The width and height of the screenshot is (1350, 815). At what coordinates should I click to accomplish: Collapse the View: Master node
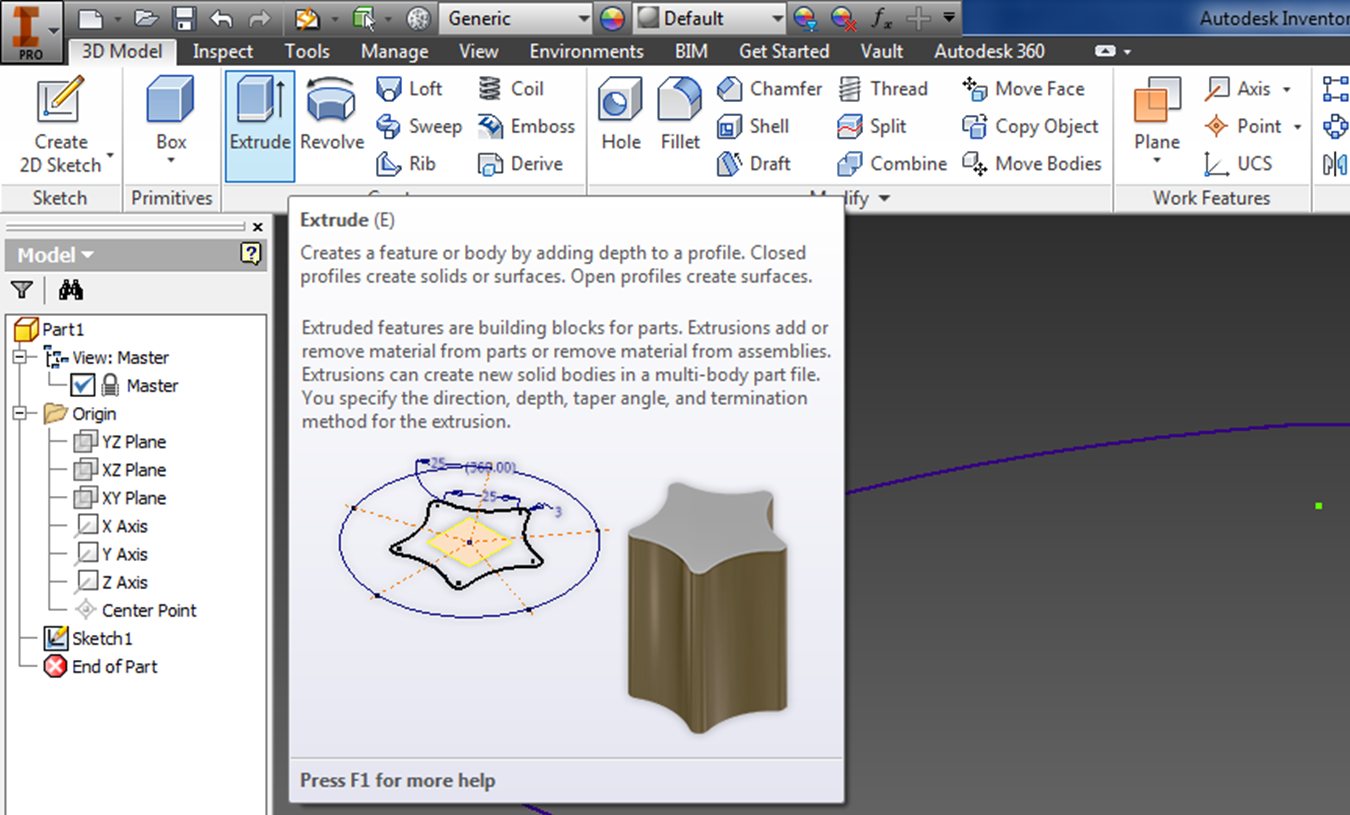pyautogui.click(x=19, y=357)
